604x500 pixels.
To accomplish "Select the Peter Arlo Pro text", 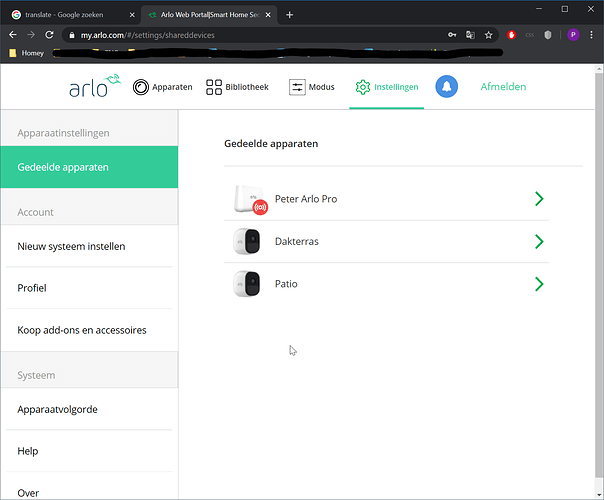I will coord(306,199).
